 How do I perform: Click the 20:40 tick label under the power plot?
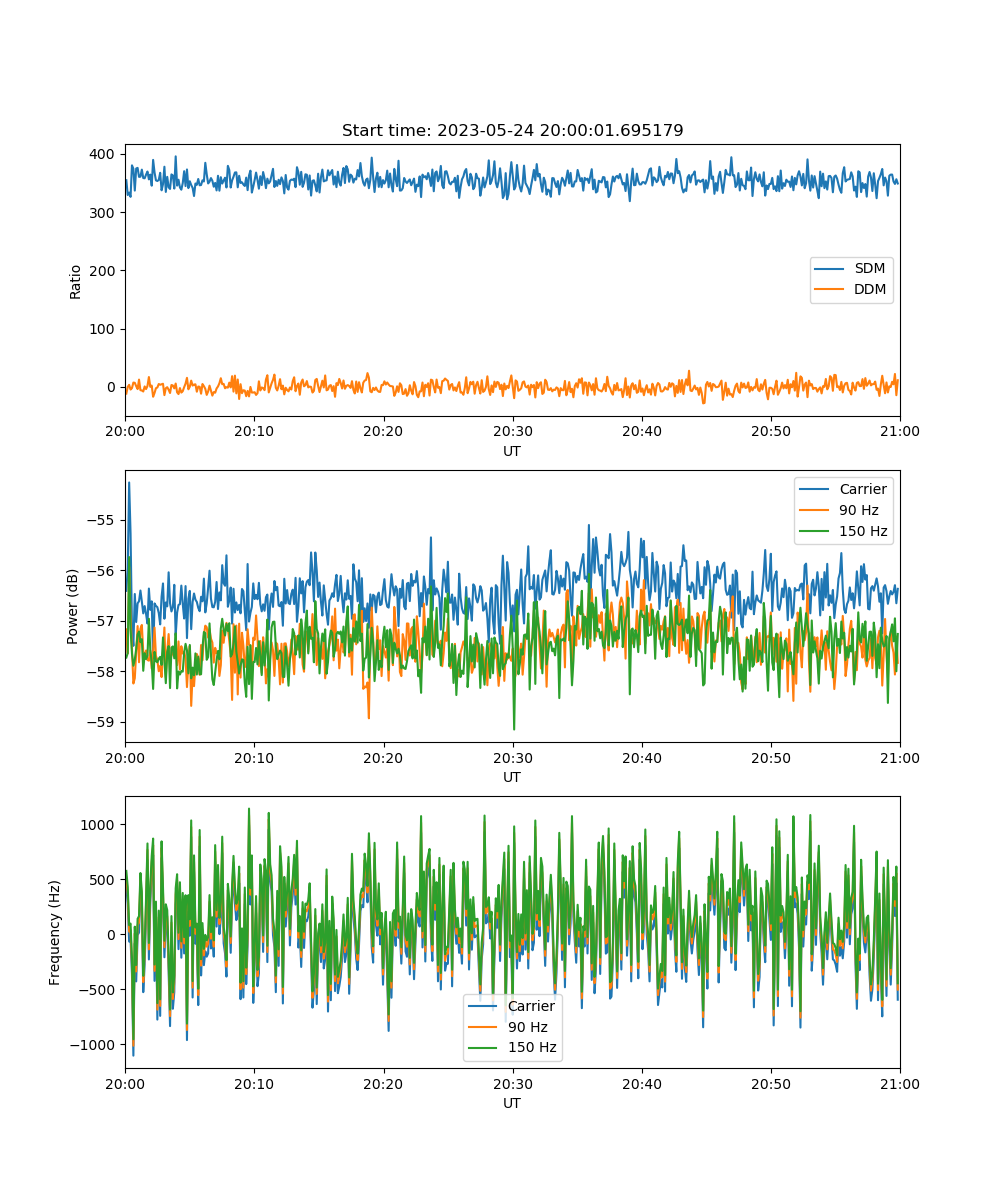642,757
